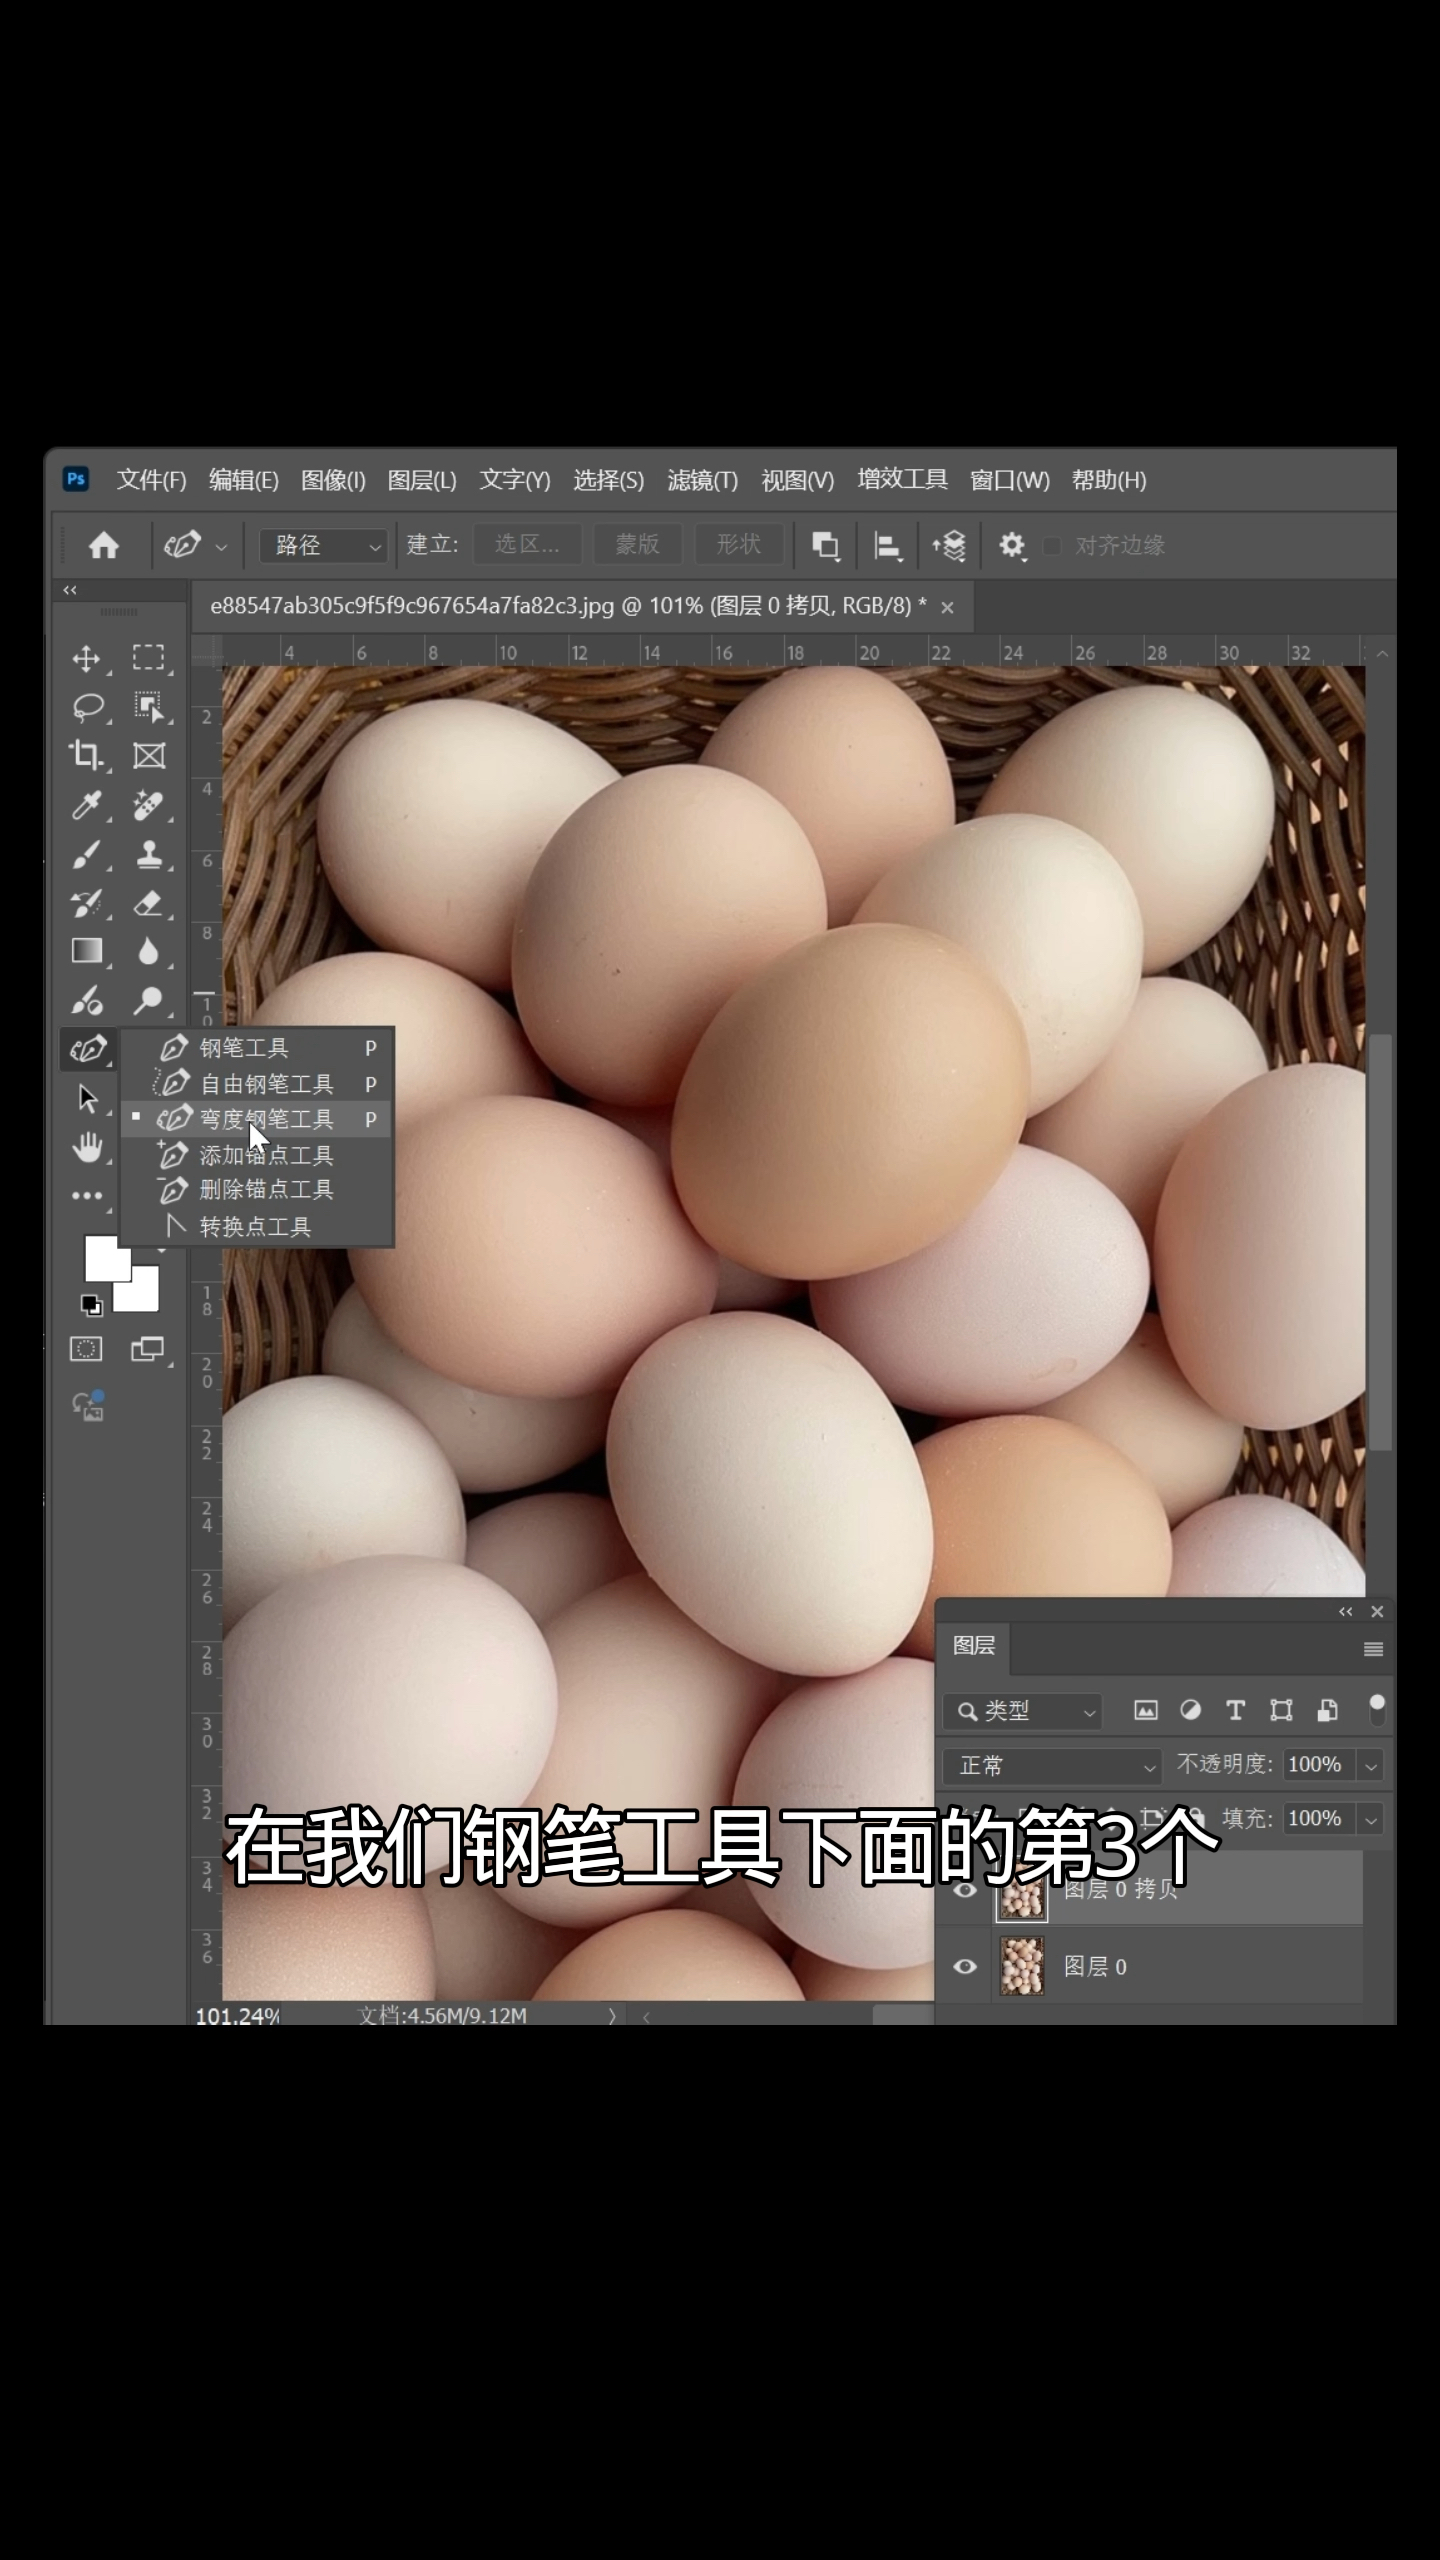
Task: Filter layers by pixel layers icon
Action: pyautogui.click(x=1146, y=1711)
